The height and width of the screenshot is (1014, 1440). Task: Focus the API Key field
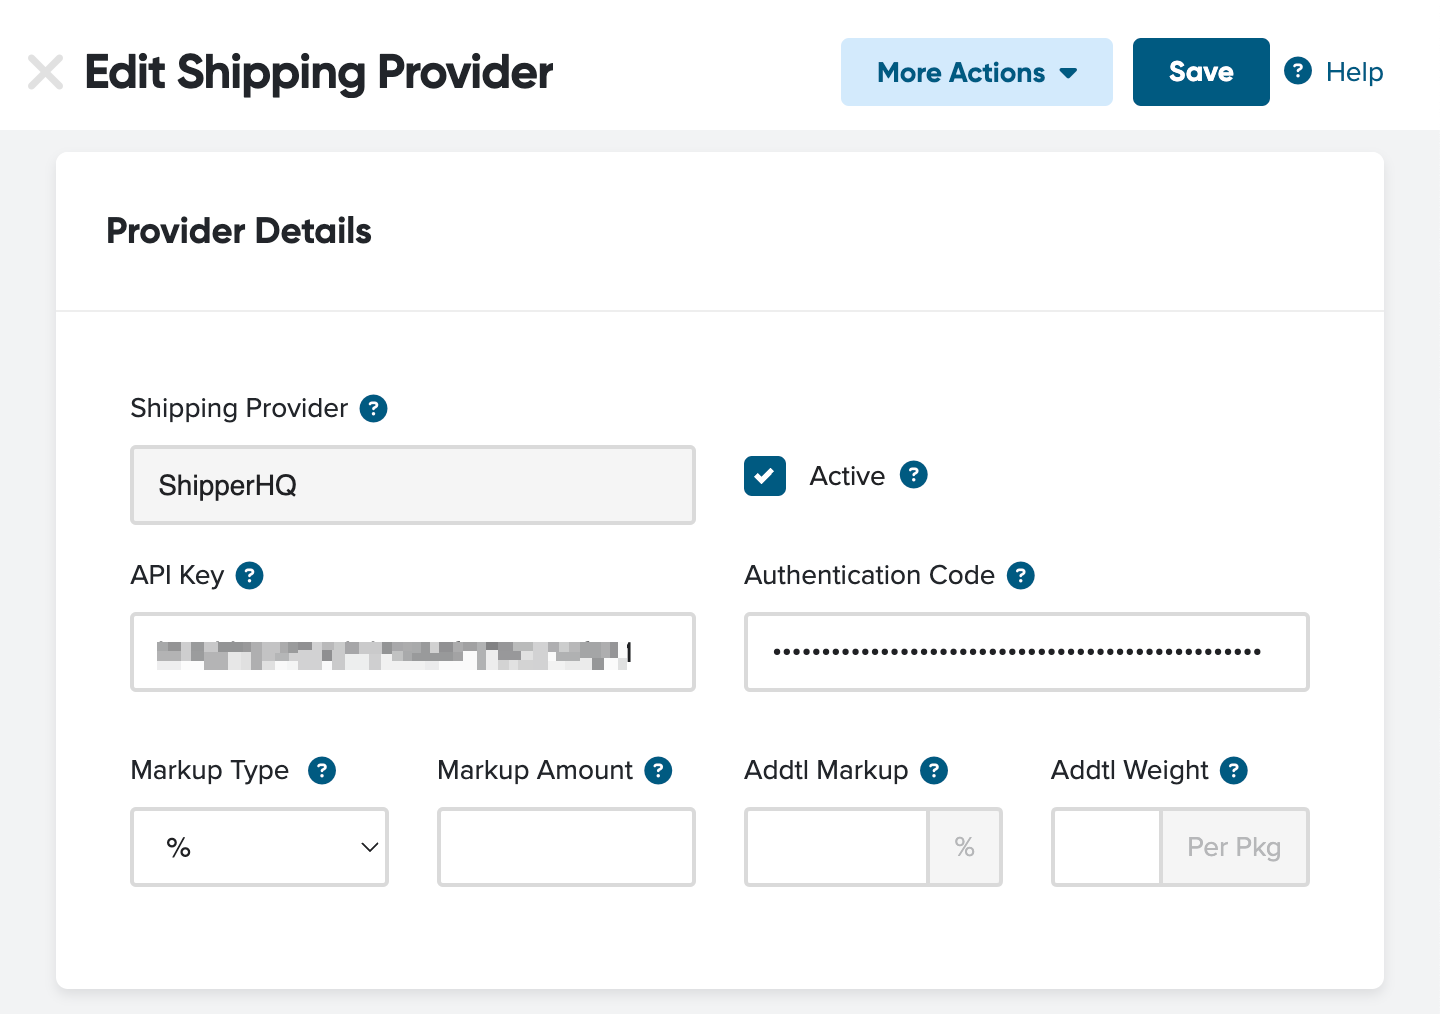[x=412, y=652]
